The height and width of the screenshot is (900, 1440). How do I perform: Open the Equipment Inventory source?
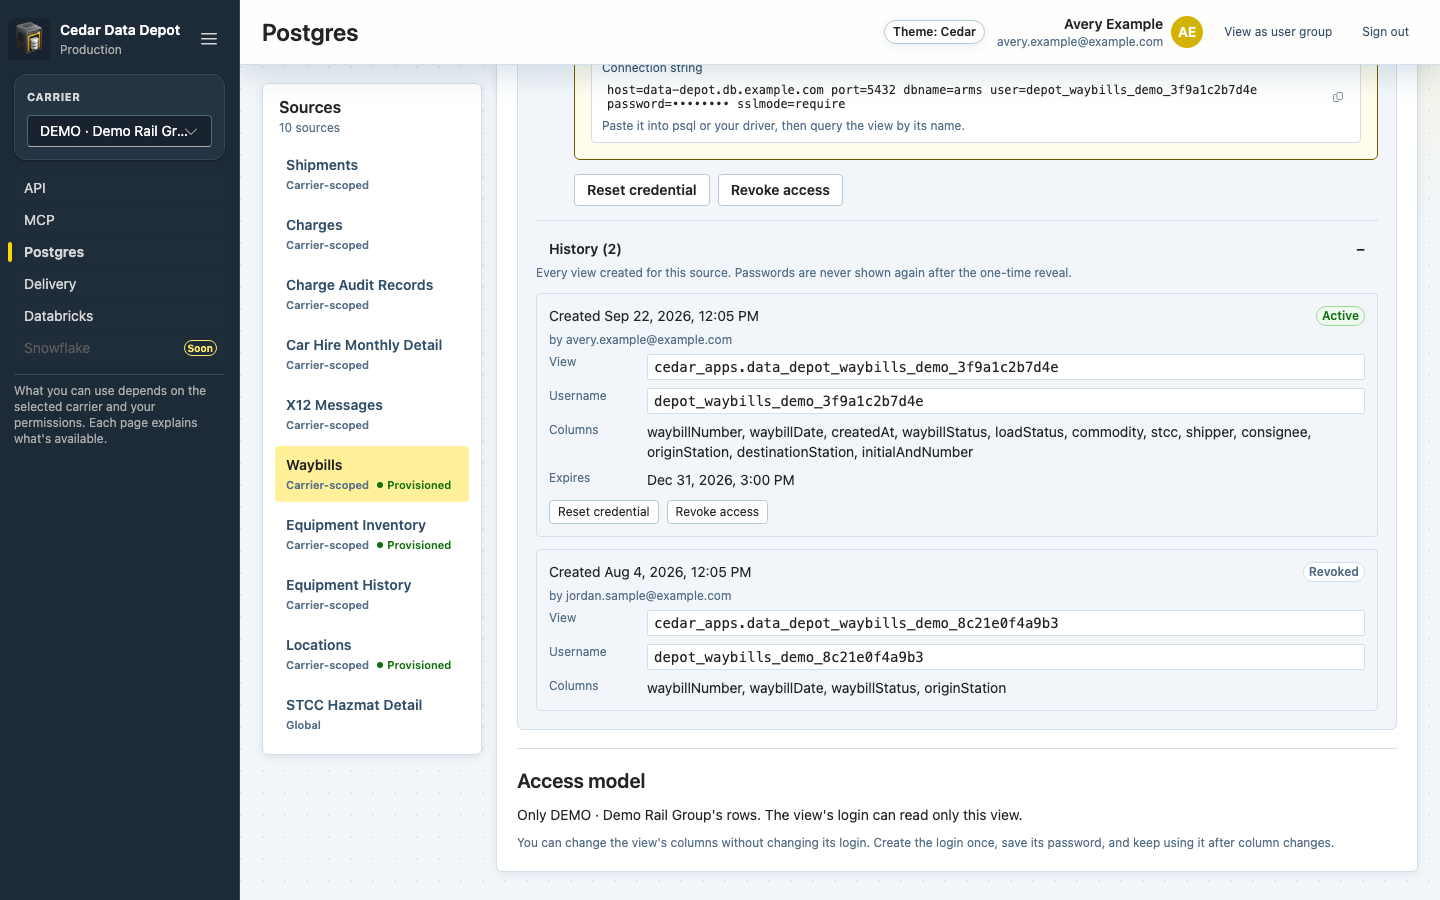372,534
